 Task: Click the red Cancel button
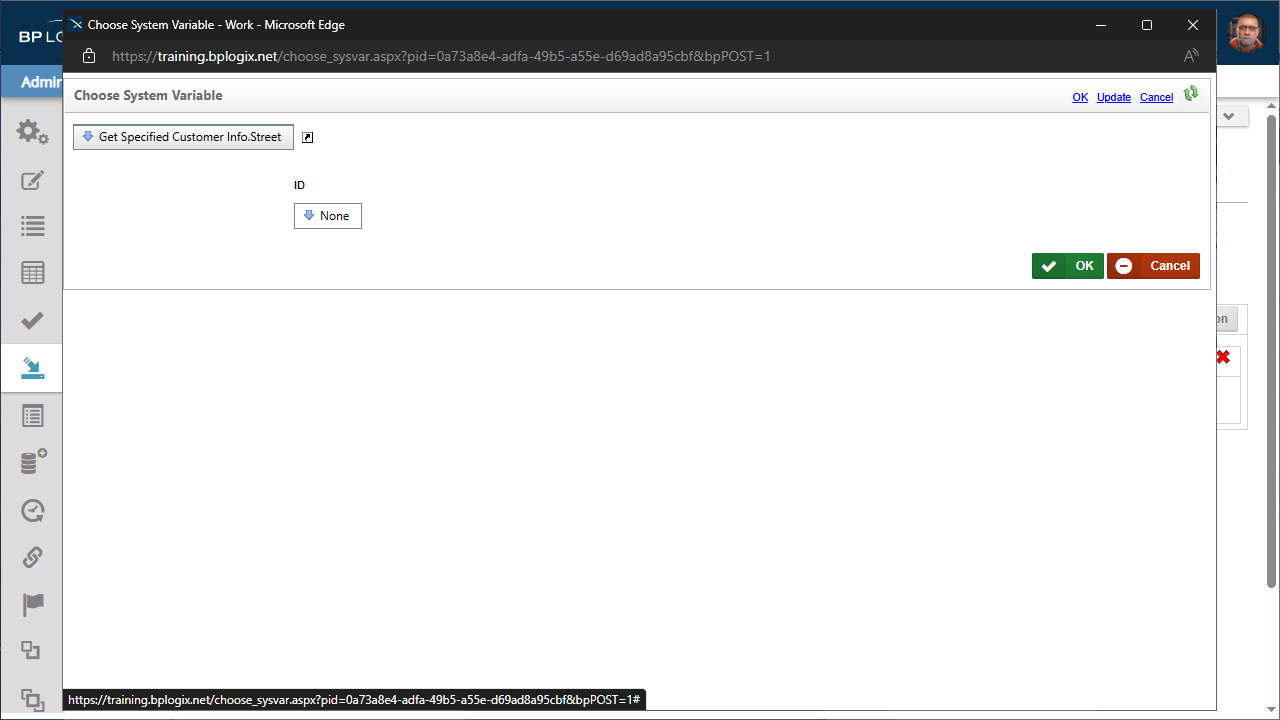click(1153, 266)
